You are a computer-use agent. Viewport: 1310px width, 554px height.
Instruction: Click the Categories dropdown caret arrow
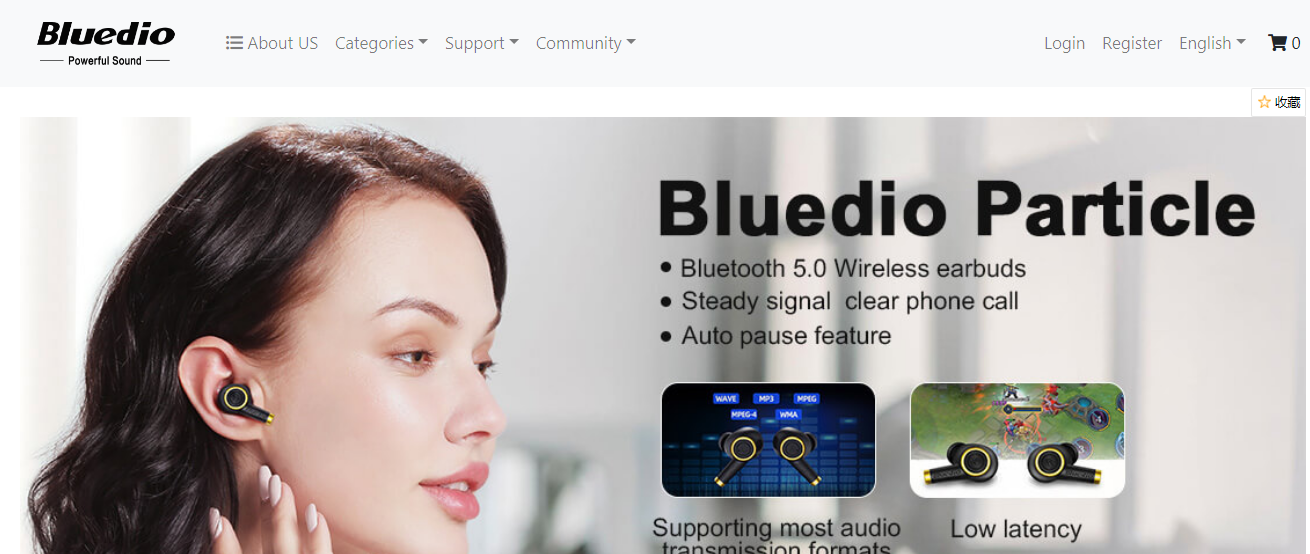click(423, 43)
